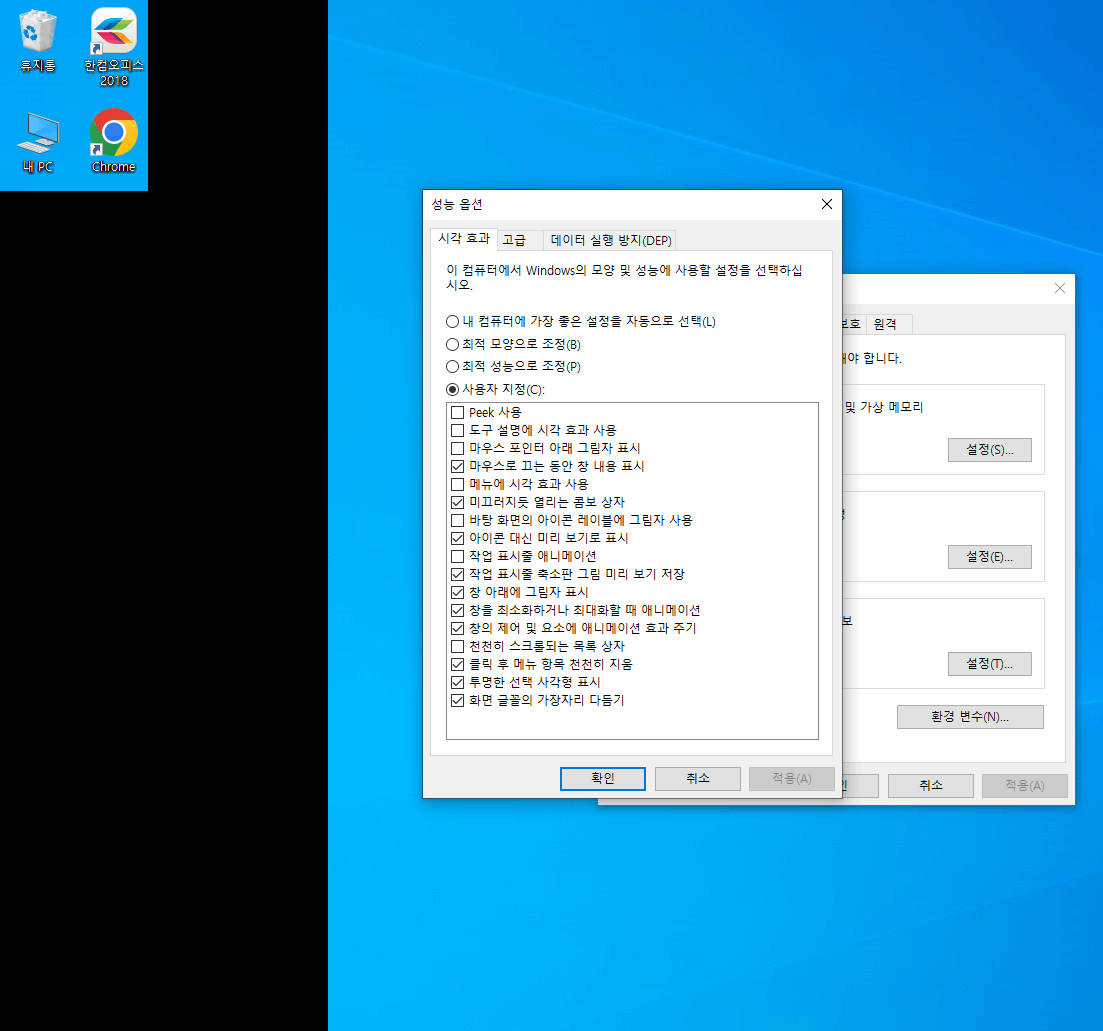Uncheck 화면 글꼴의 가장자리 다듬기
This screenshot has height=1031, width=1103.
(x=457, y=700)
